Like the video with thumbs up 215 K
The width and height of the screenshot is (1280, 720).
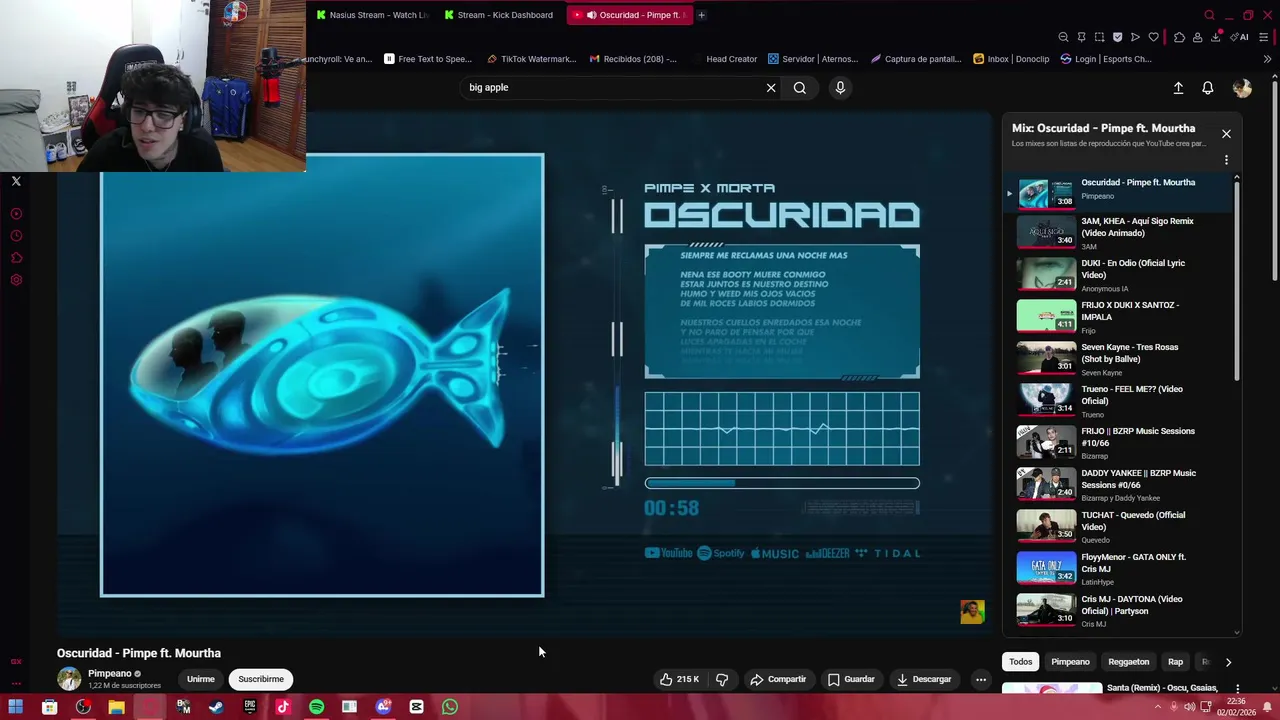tap(679, 679)
